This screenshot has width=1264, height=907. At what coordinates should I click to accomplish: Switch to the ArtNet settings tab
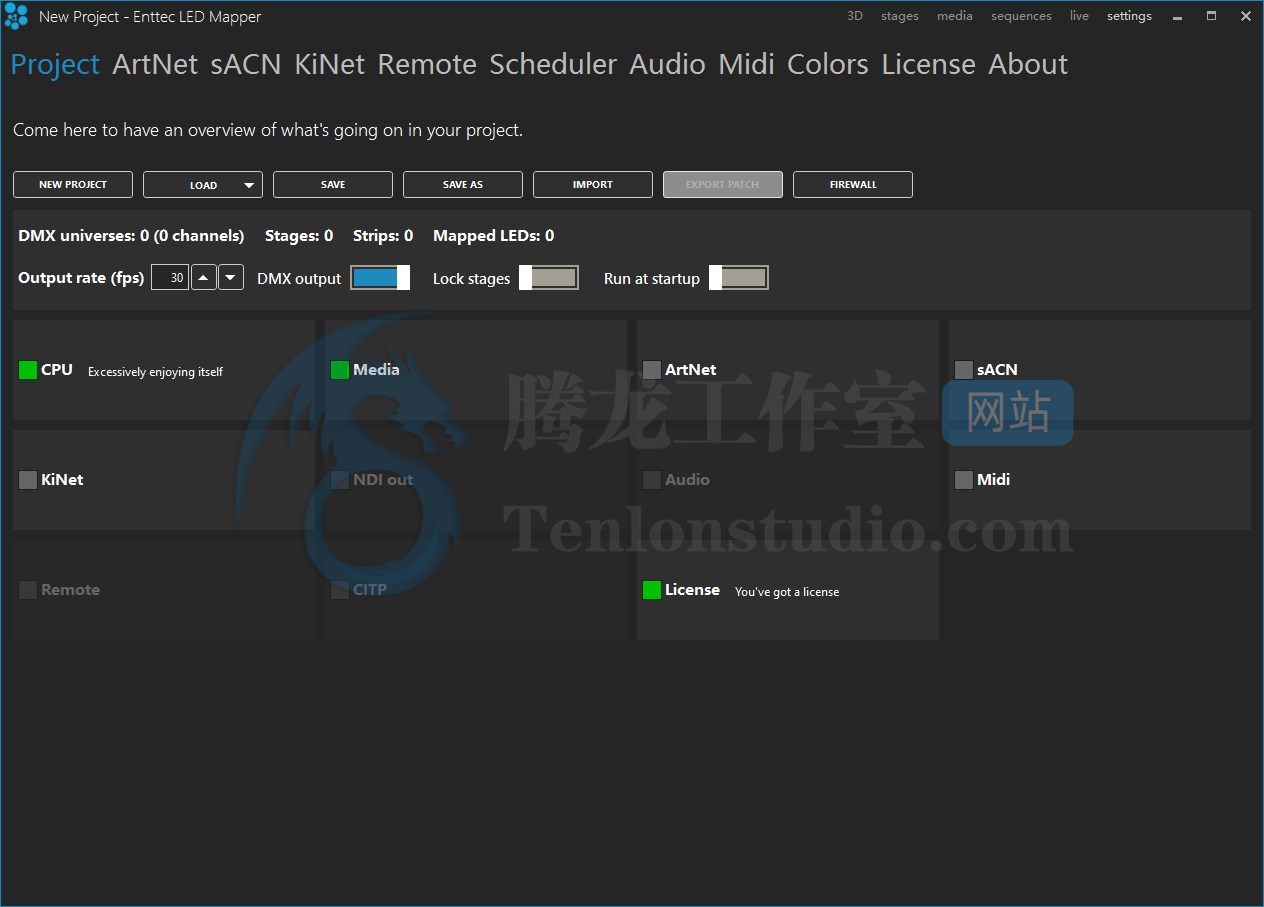tap(155, 64)
